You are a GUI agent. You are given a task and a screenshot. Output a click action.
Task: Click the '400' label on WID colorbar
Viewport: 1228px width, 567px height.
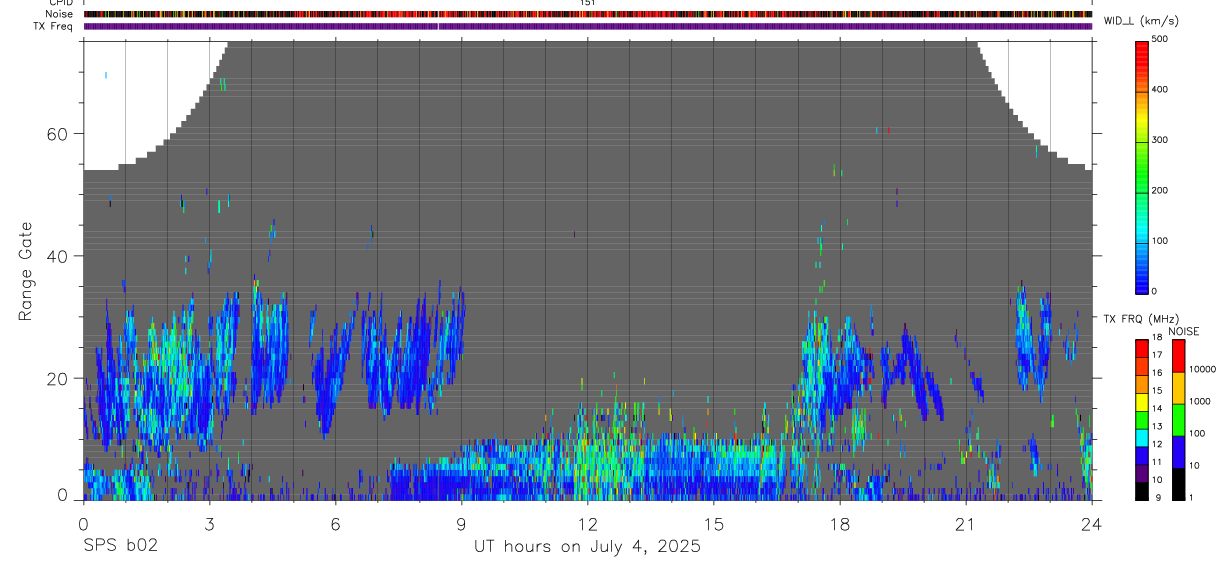1160,90
